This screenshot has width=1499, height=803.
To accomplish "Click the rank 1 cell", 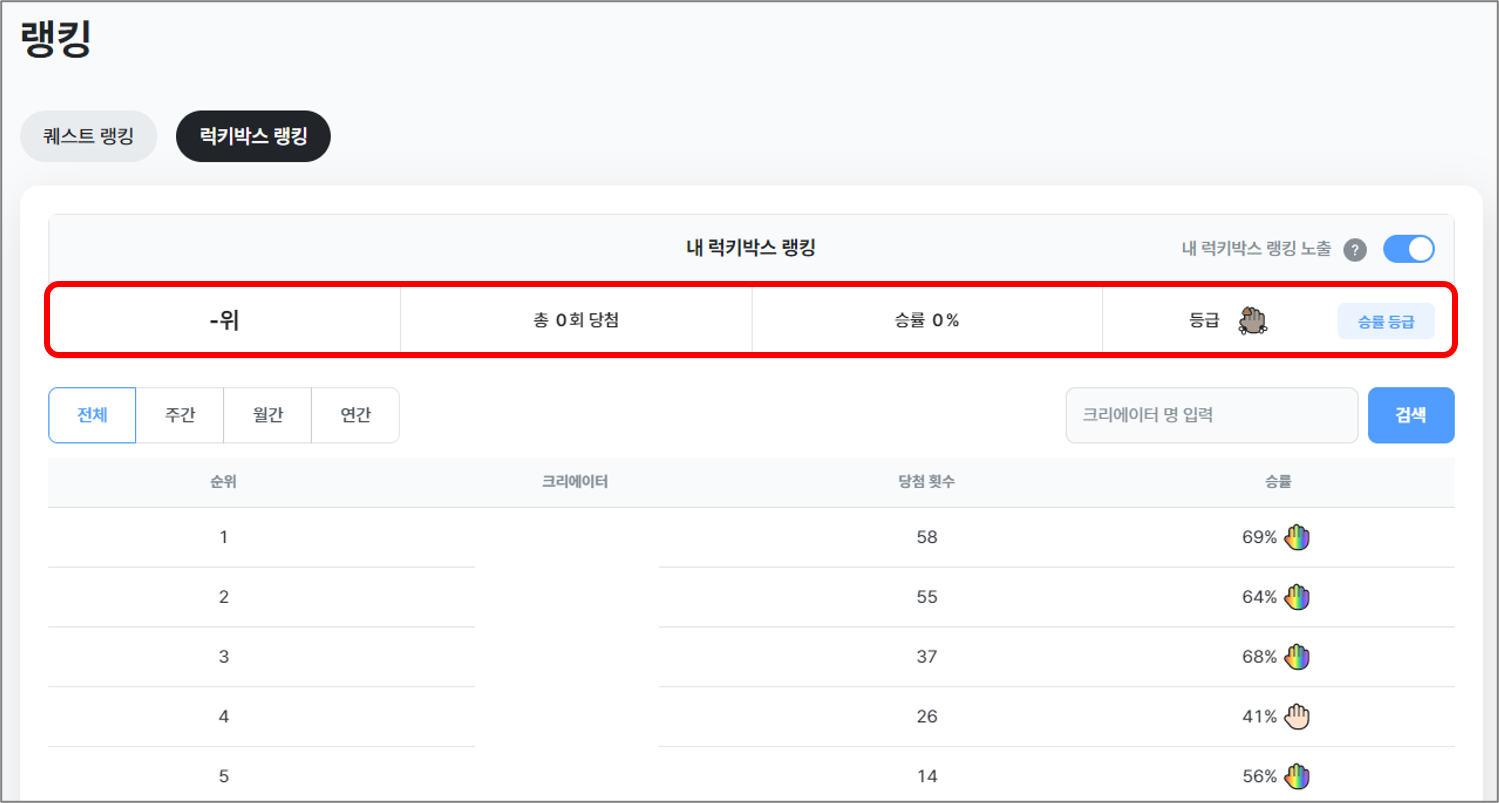I will [x=224, y=537].
